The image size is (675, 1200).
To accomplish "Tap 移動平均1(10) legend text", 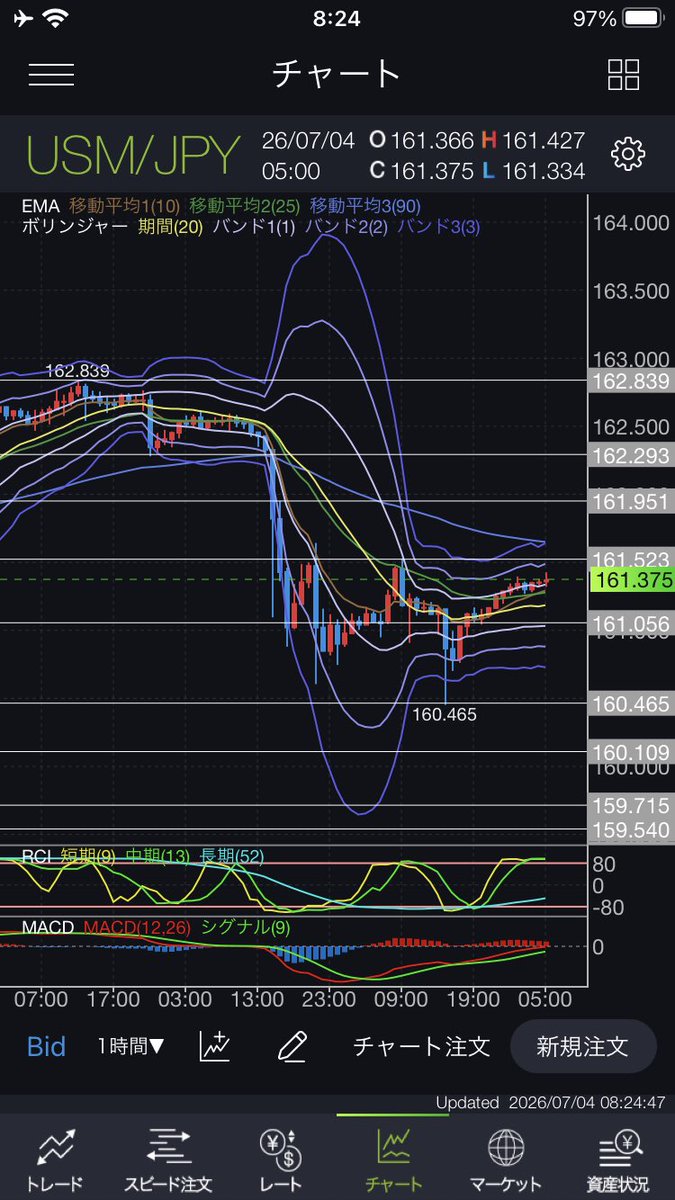I will 125,205.
